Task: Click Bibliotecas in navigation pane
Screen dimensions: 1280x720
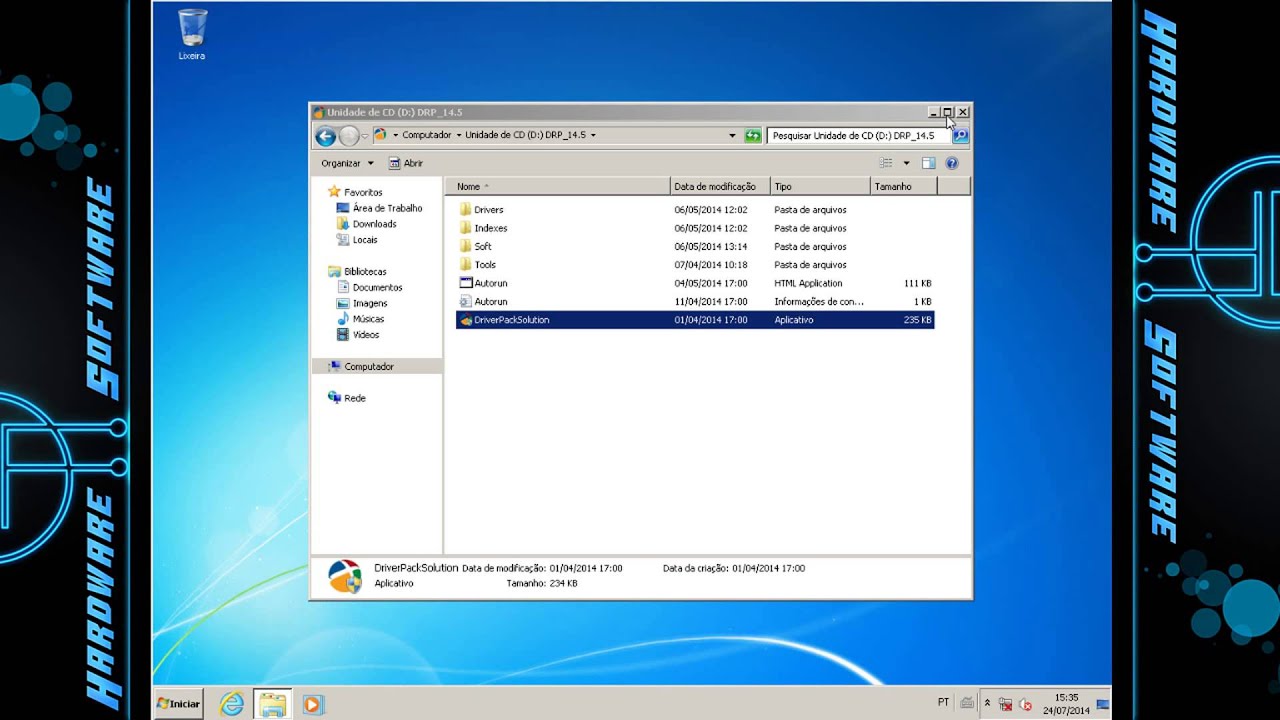Action: tap(365, 271)
